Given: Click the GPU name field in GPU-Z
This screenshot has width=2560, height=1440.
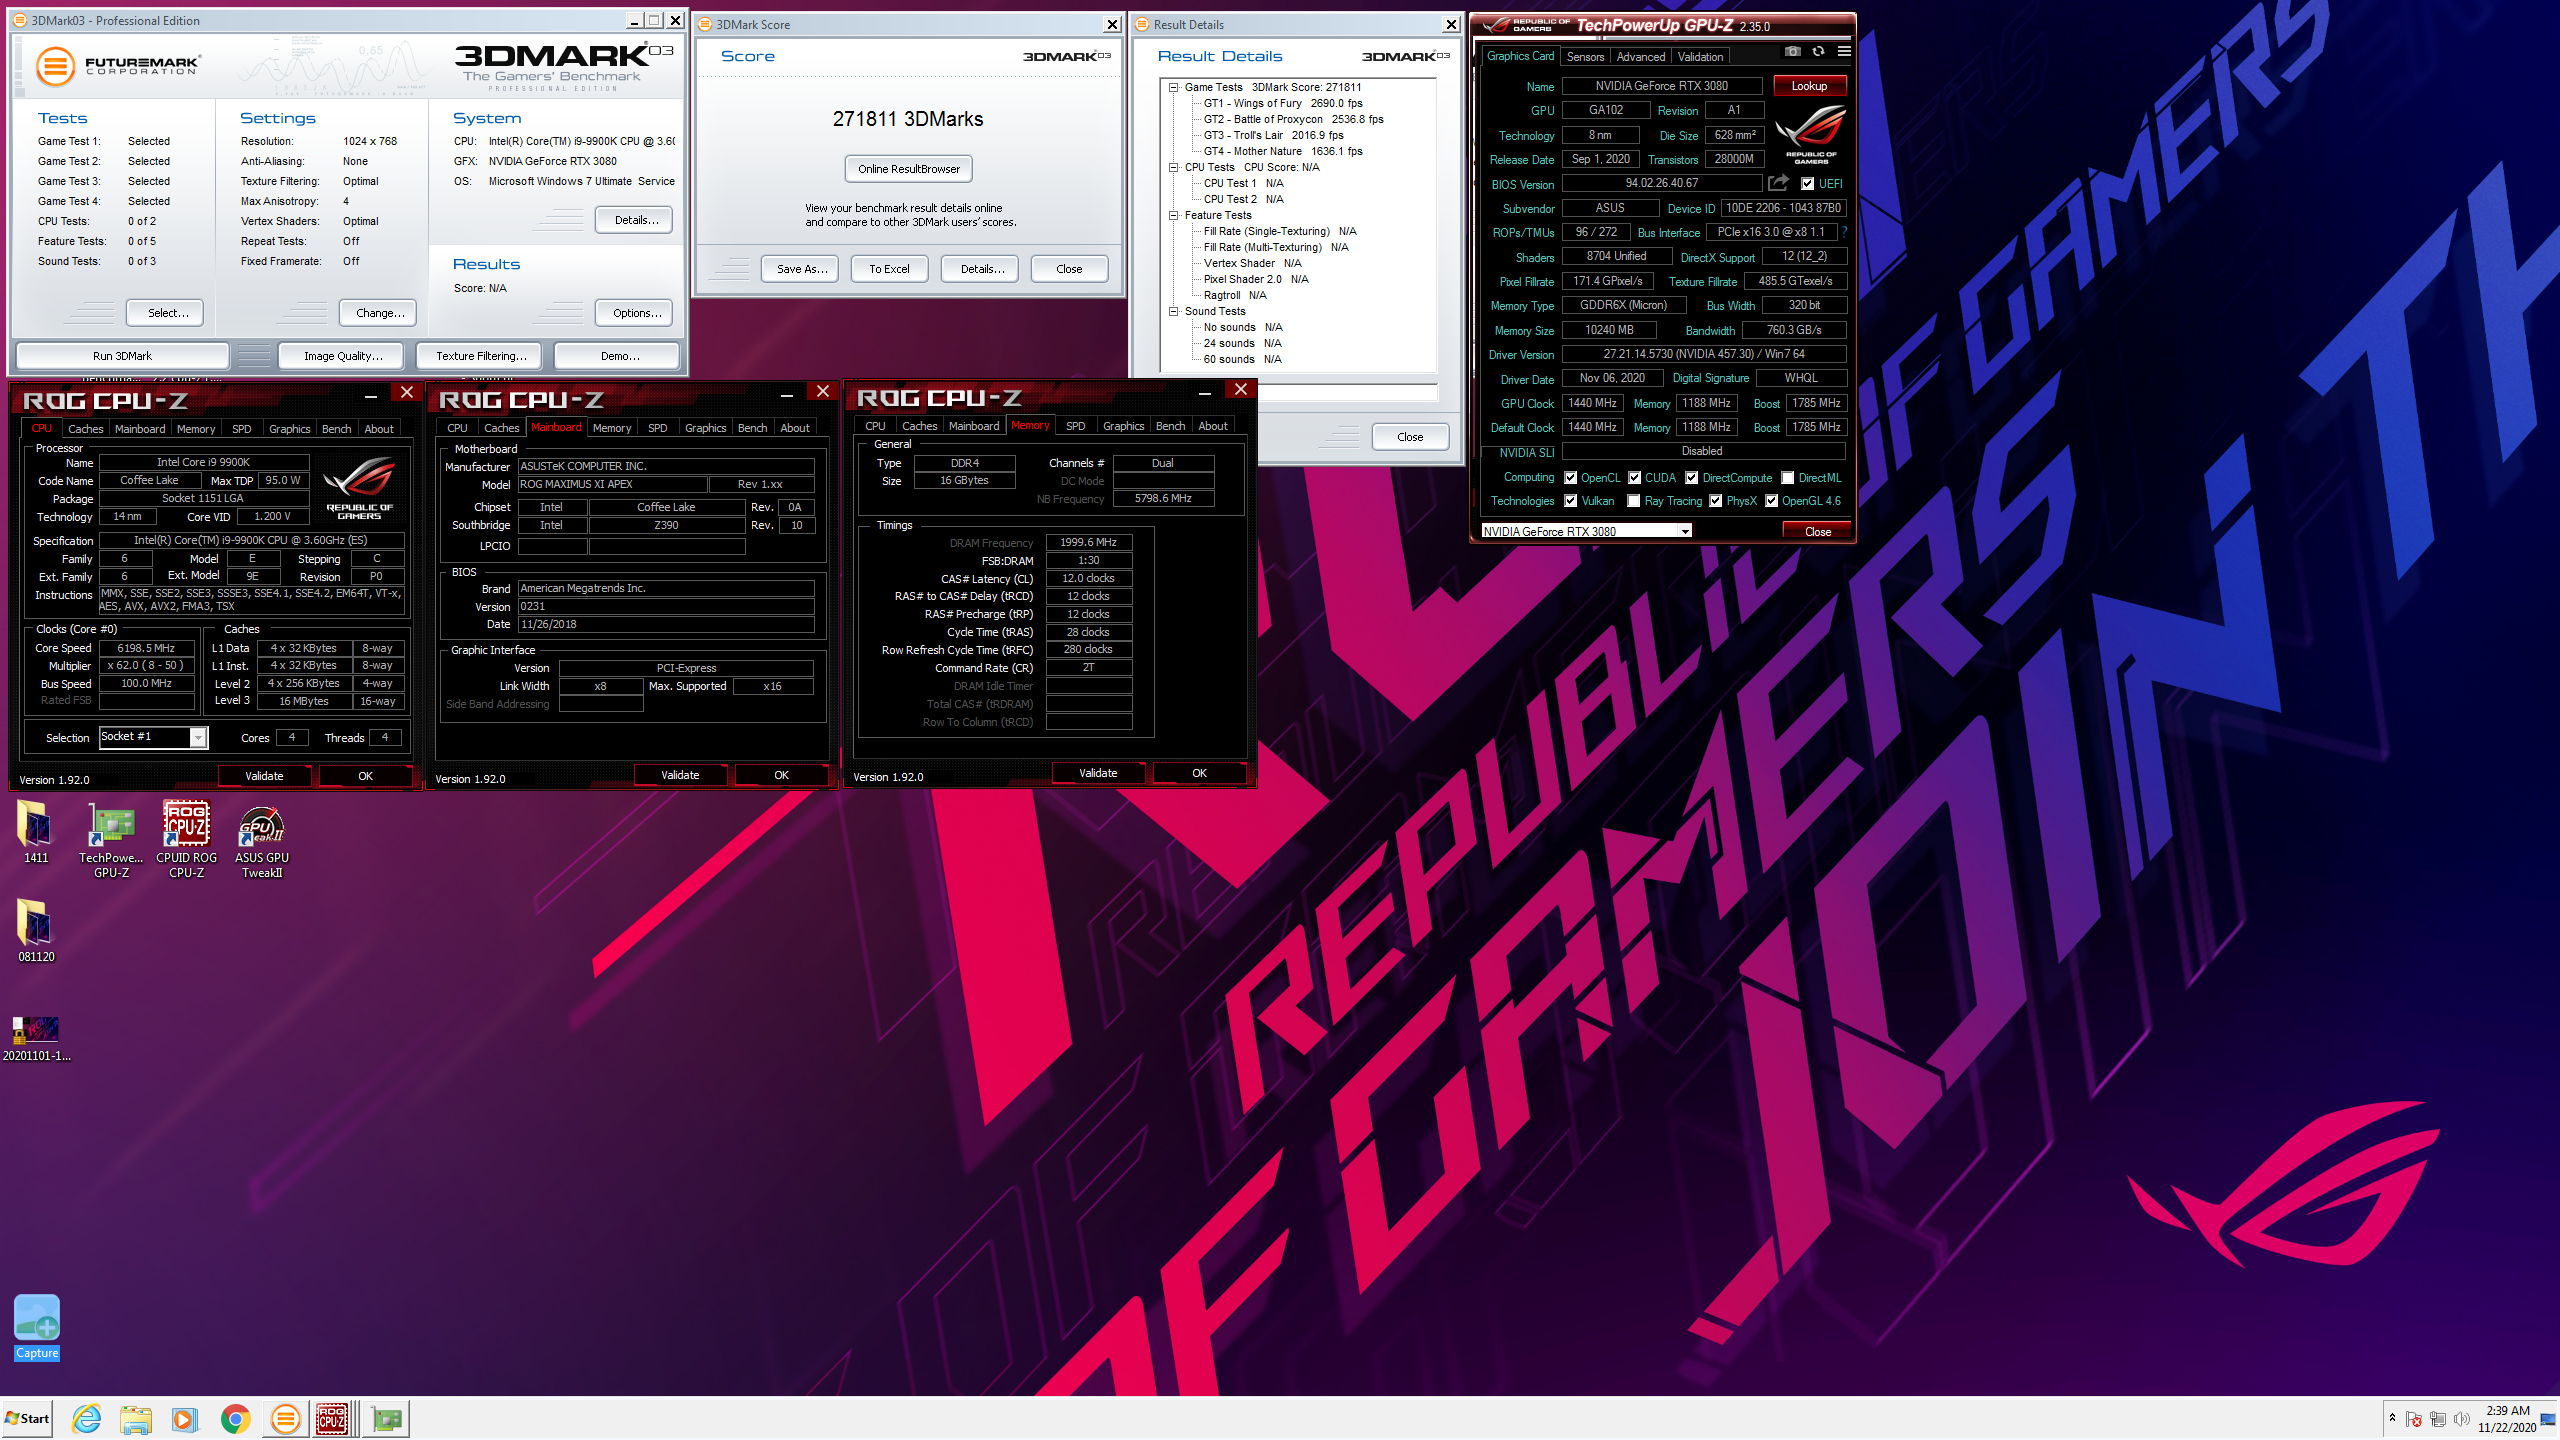Looking at the screenshot, I should click(x=1661, y=86).
